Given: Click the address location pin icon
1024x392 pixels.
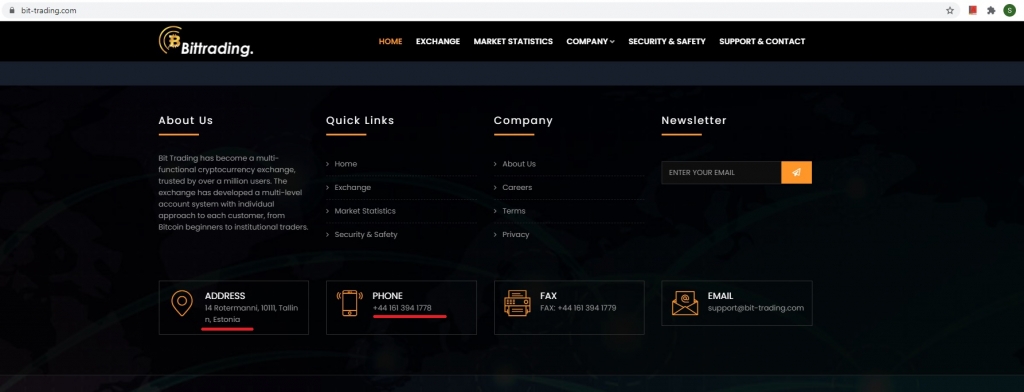Looking at the screenshot, I should 182,303.
